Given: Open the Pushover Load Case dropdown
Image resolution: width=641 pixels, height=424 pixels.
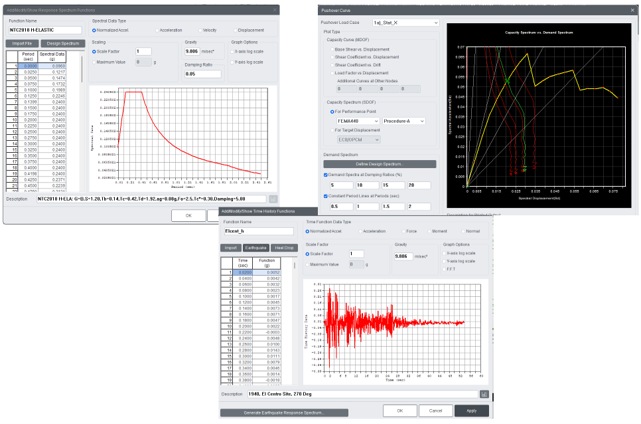Looking at the screenshot, I should tap(405, 23).
